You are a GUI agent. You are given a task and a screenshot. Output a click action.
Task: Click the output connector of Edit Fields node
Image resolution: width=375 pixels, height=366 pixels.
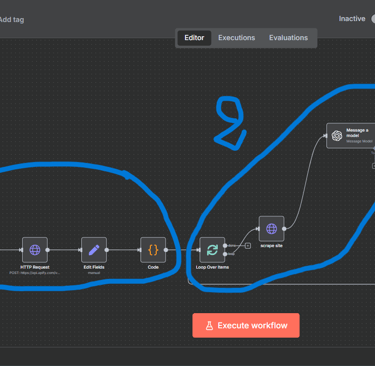pos(107,250)
